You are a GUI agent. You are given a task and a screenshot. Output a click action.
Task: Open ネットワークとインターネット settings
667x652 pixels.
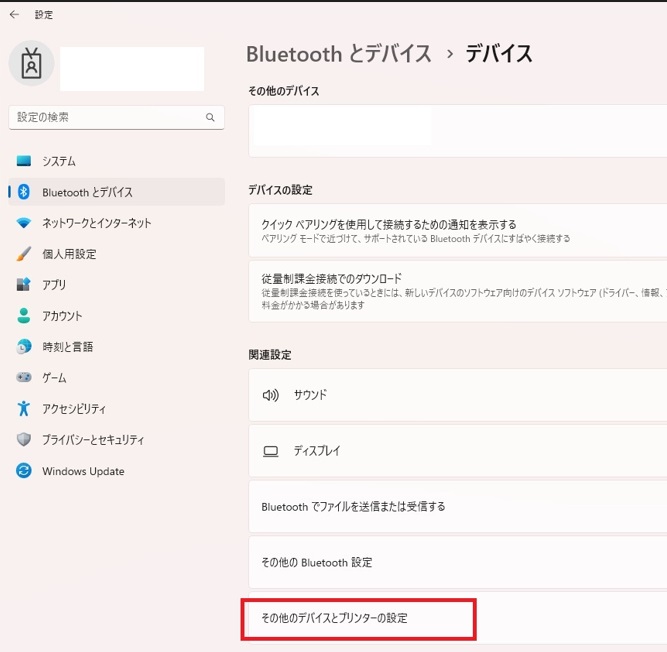pyautogui.click(x=97, y=223)
